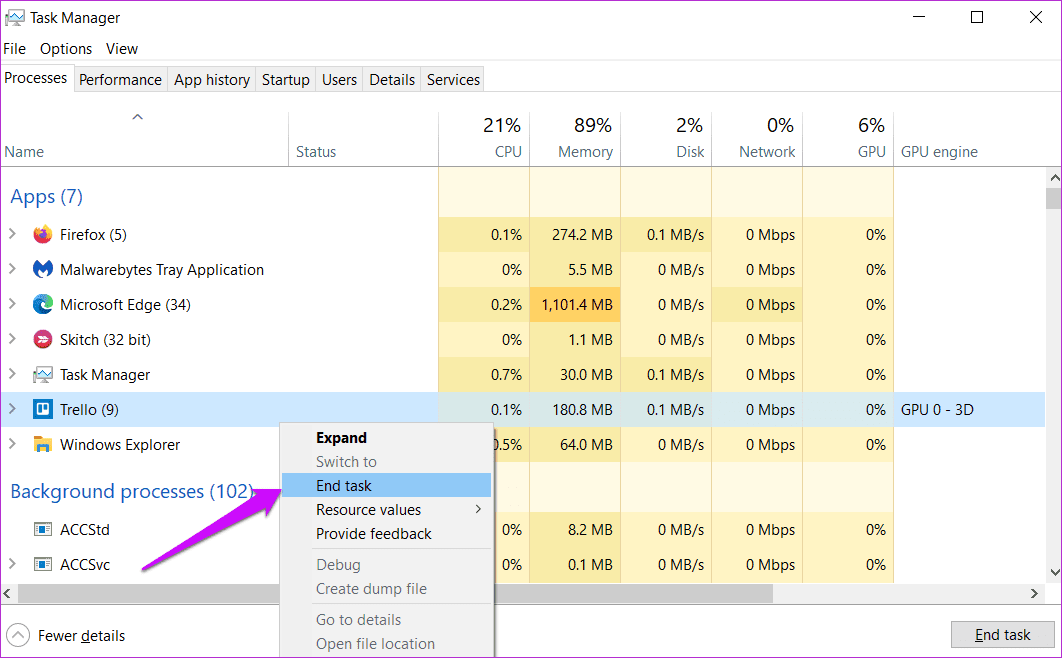Click the End task button at bottom right
The image size is (1062, 658).
[1002, 635]
